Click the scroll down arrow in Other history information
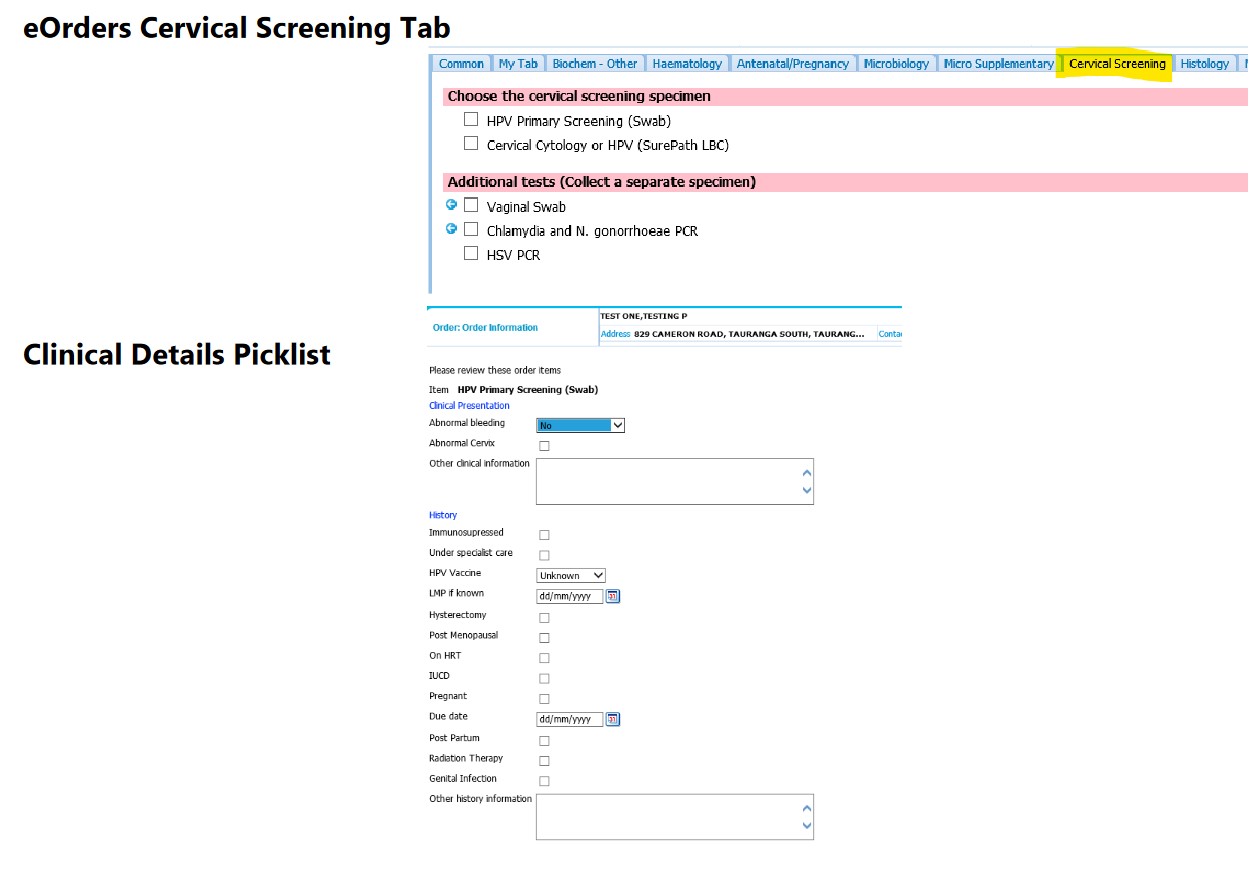The height and width of the screenshot is (872, 1249). (807, 826)
